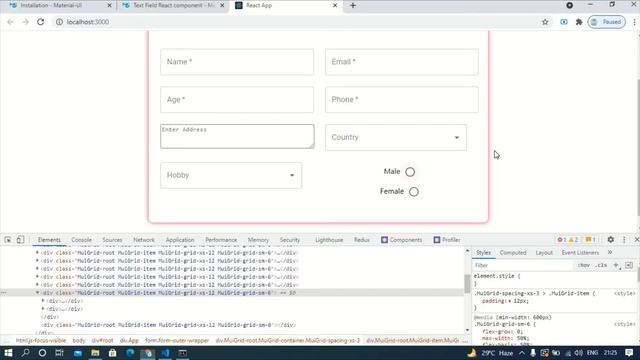The width and height of the screenshot is (640, 360).
Task: Click the Enter Address textarea
Action: click(237, 136)
